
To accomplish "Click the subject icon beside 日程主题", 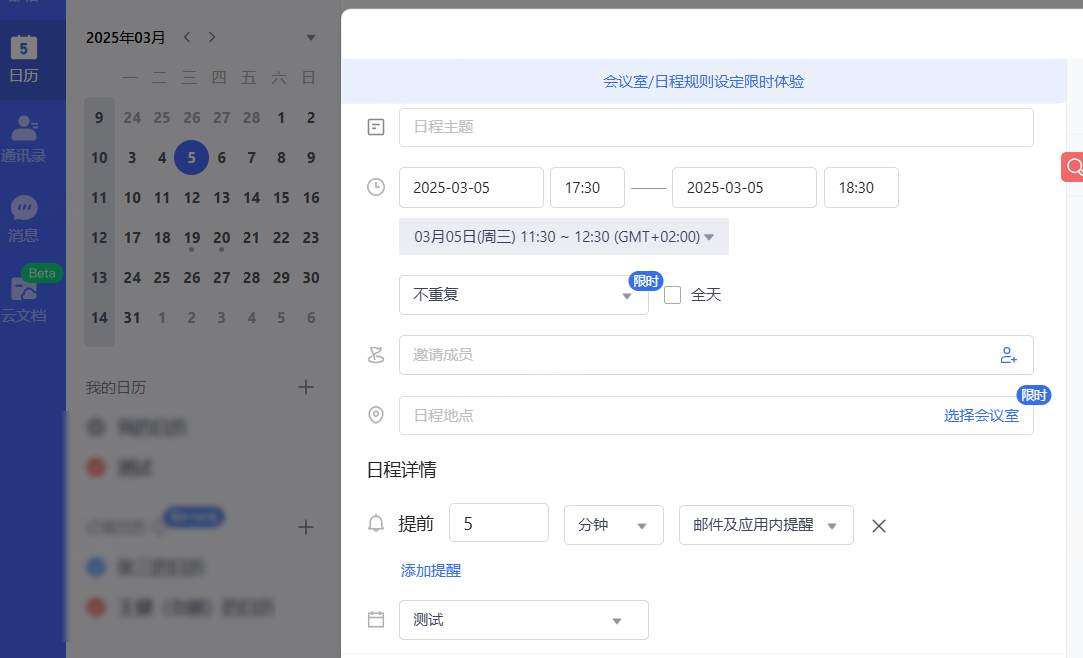I will pos(376,127).
